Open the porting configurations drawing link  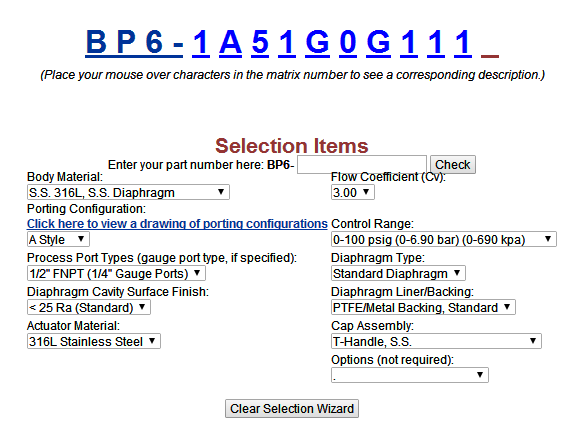point(177,224)
